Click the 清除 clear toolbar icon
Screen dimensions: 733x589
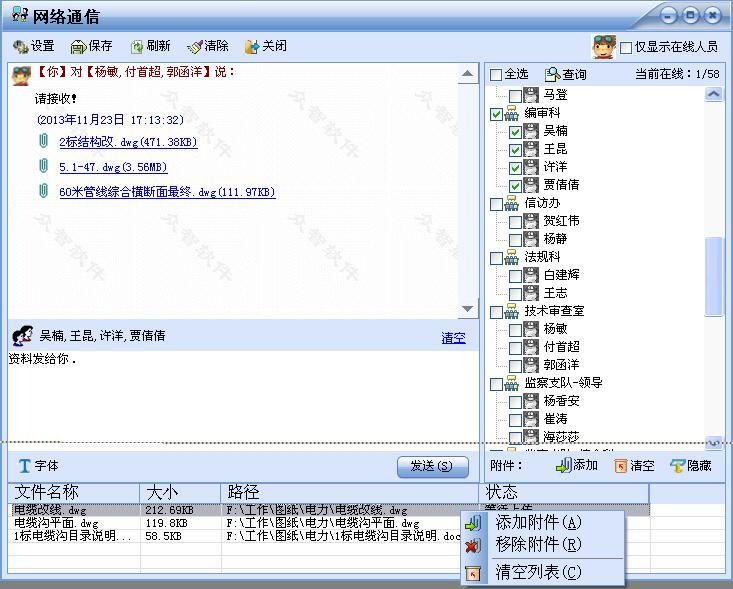(195, 46)
